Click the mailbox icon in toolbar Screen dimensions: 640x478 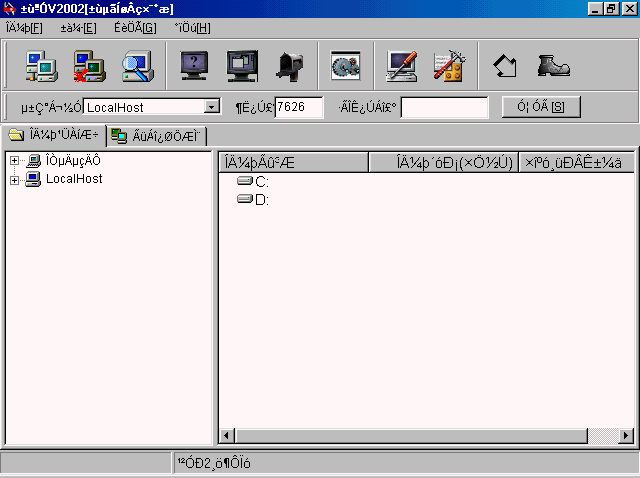click(x=289, y=65)
